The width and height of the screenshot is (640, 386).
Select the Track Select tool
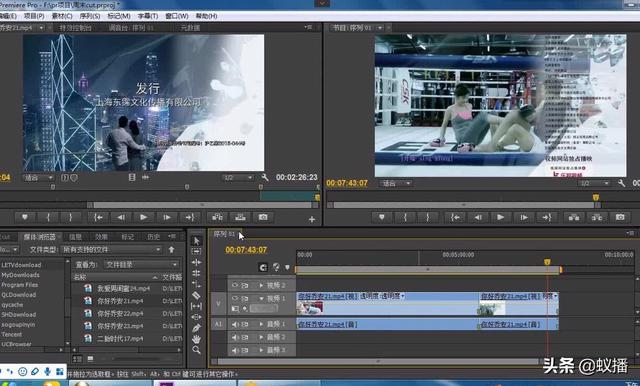(196, 252)
